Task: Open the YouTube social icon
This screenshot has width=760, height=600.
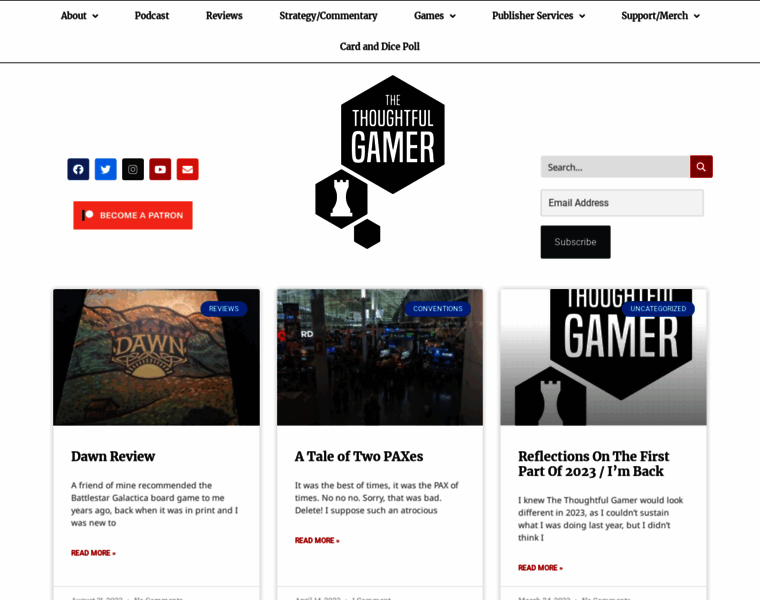Action: (x=160, y=169)
